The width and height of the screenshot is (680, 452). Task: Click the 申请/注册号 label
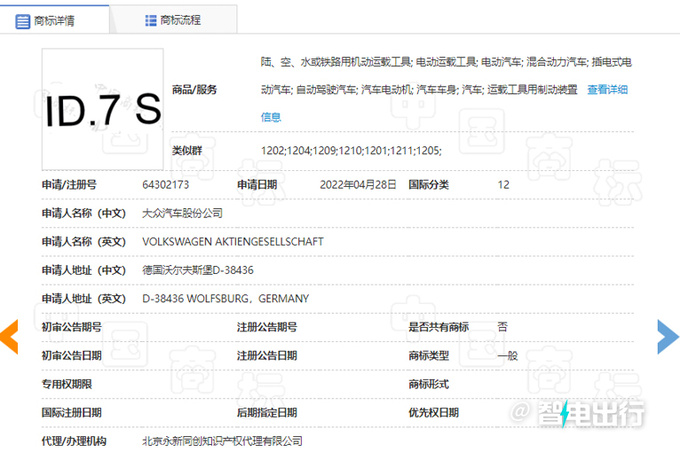69,185
